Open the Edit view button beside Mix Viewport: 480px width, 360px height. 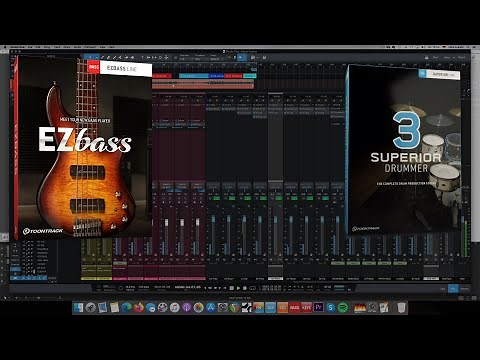click(443, 289)
